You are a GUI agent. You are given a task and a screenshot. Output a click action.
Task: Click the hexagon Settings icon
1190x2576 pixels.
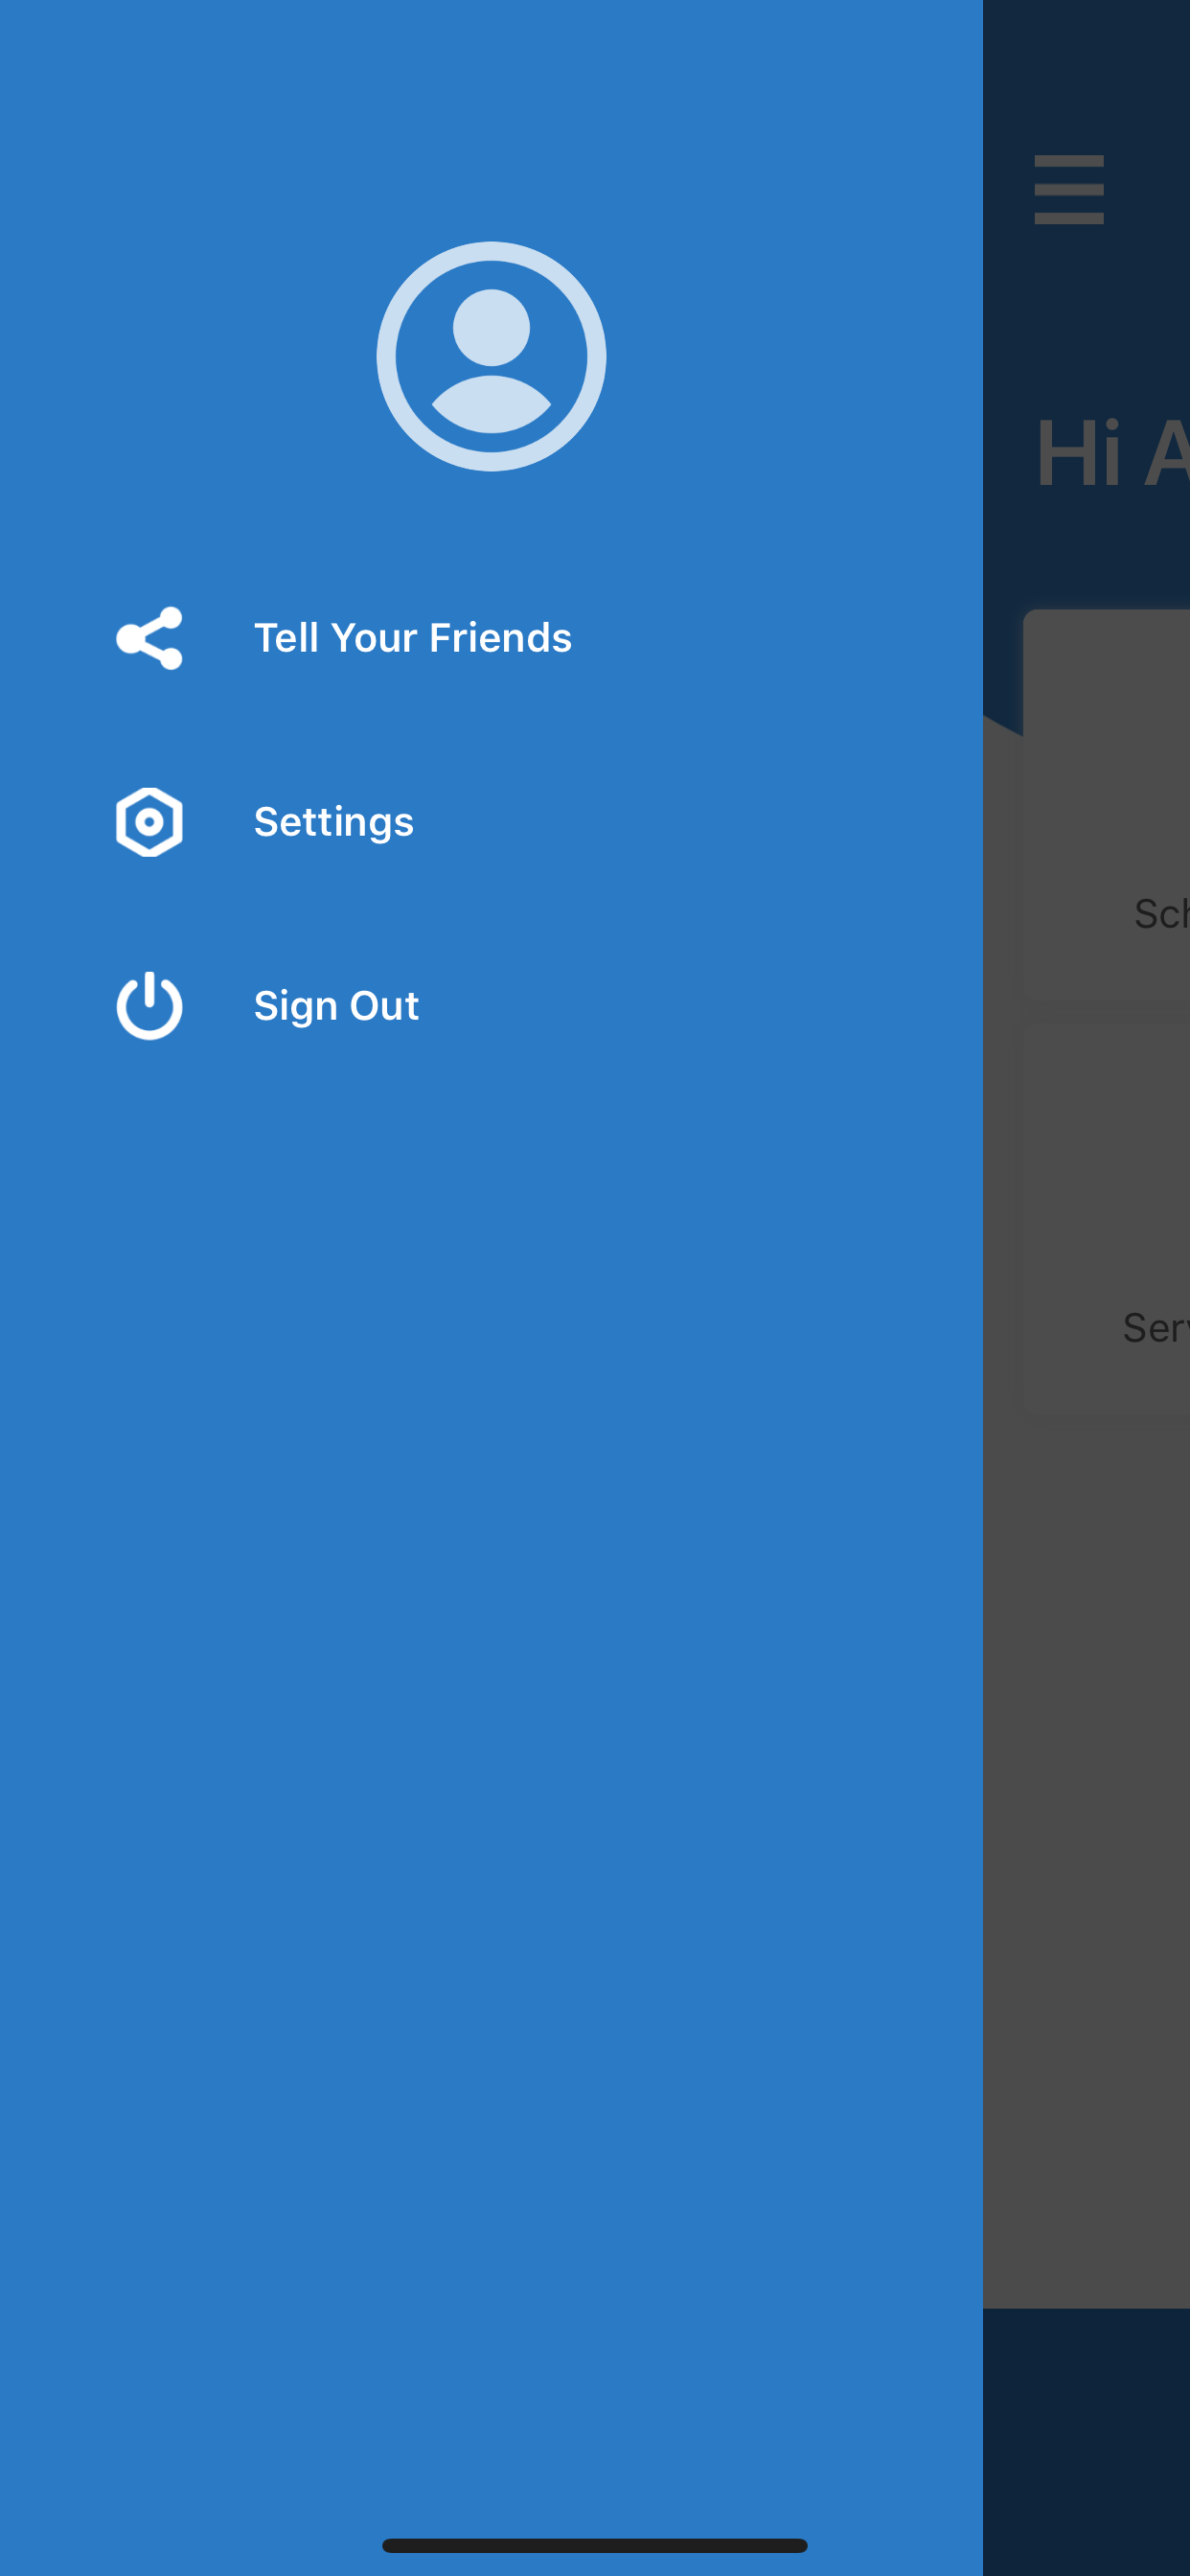click(x=149, y=822)
